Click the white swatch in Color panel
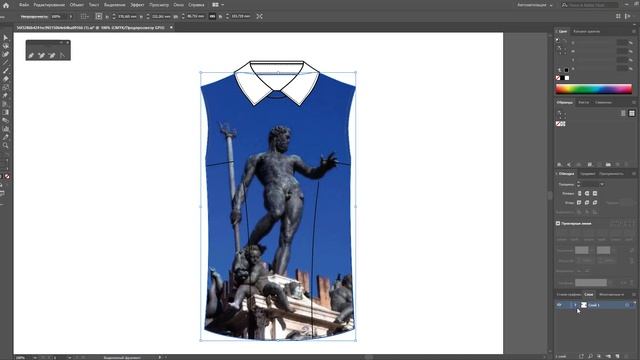640x360 pixels. pyautogui.click(x=567, y=78)
